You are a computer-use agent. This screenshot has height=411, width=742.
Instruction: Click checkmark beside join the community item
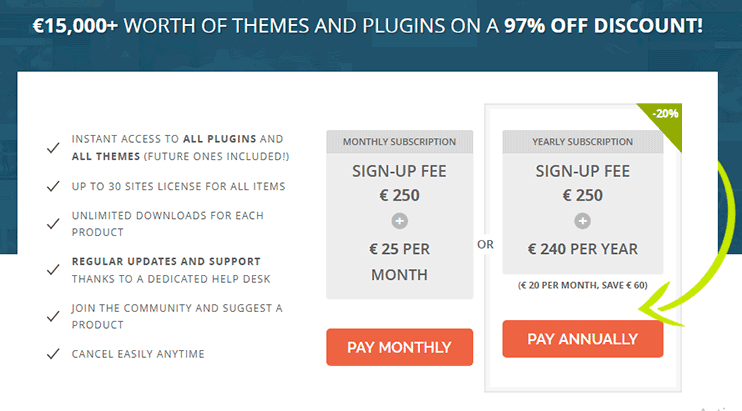point(53,316)
